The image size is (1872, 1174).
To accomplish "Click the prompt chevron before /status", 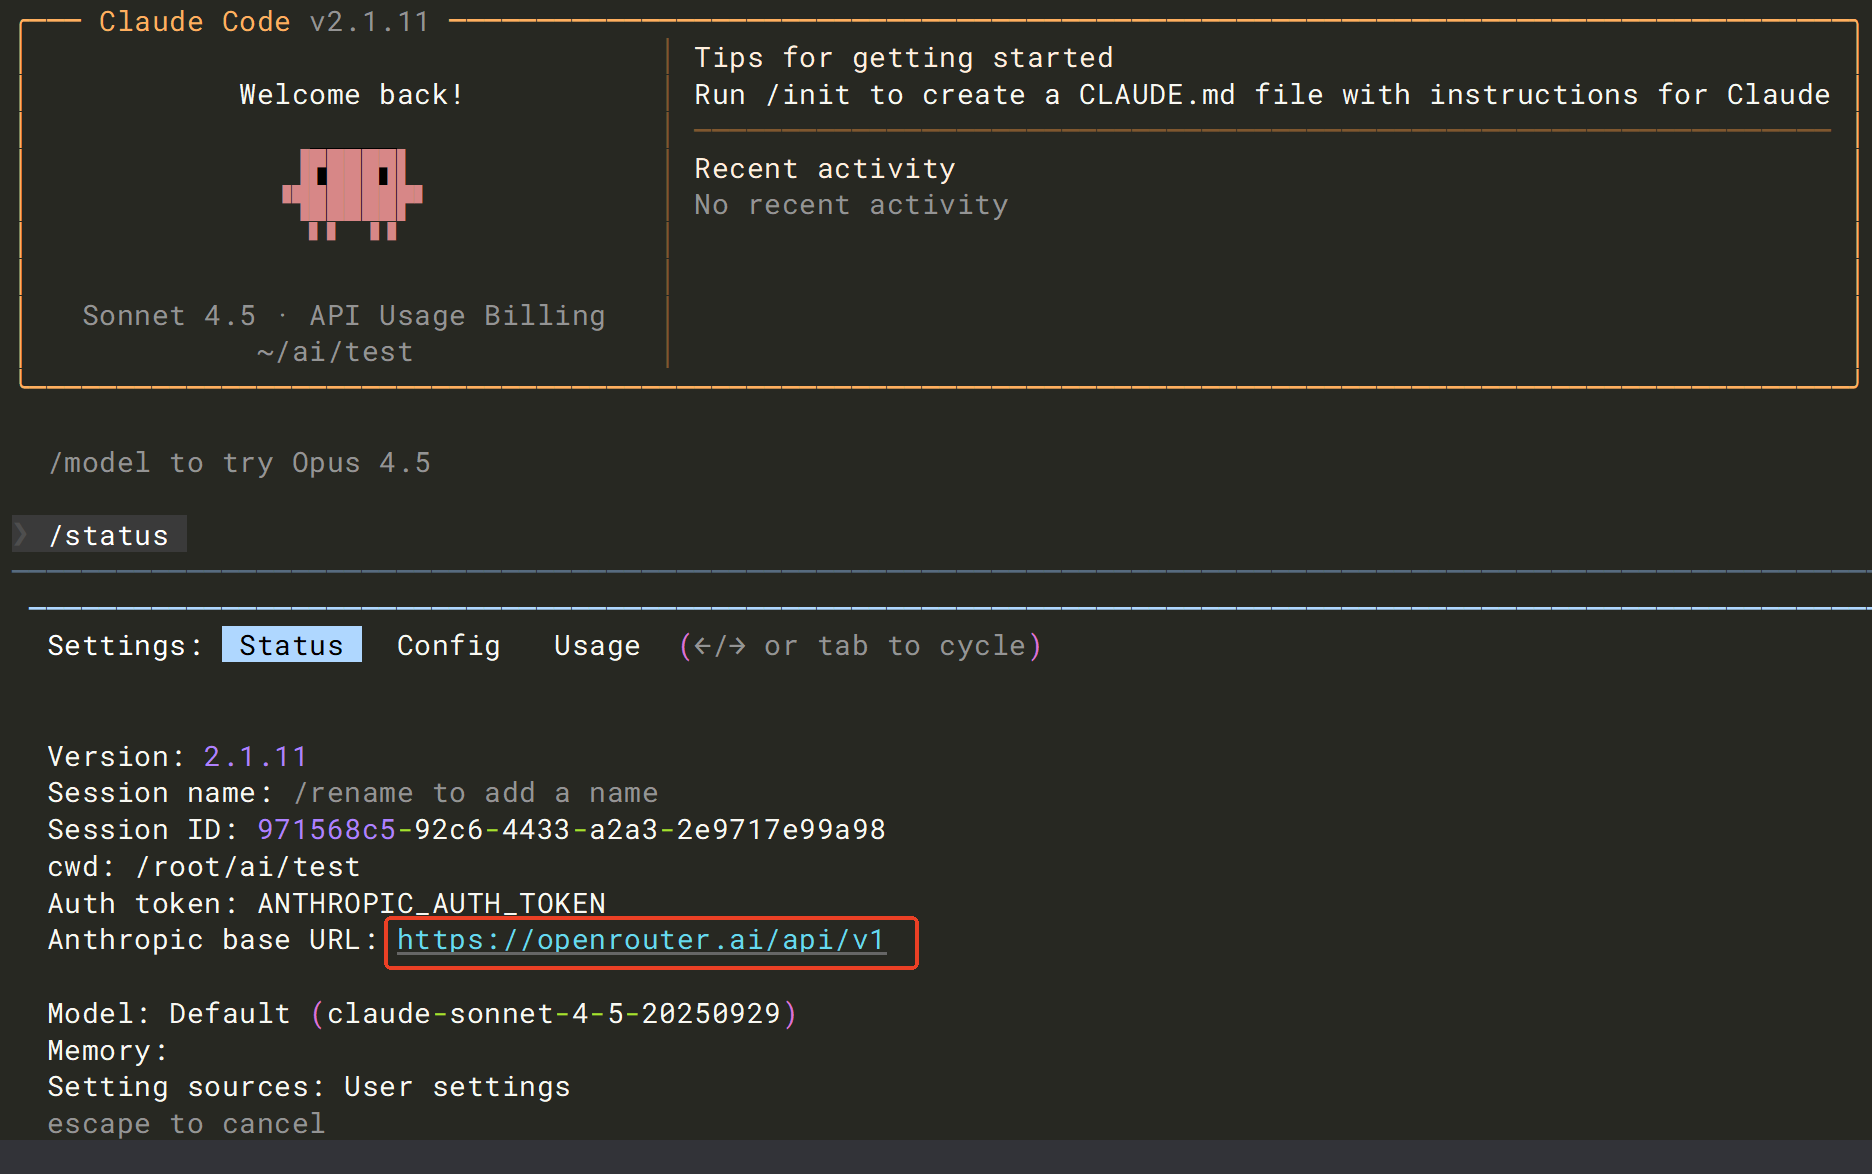I will coord(22,534).
